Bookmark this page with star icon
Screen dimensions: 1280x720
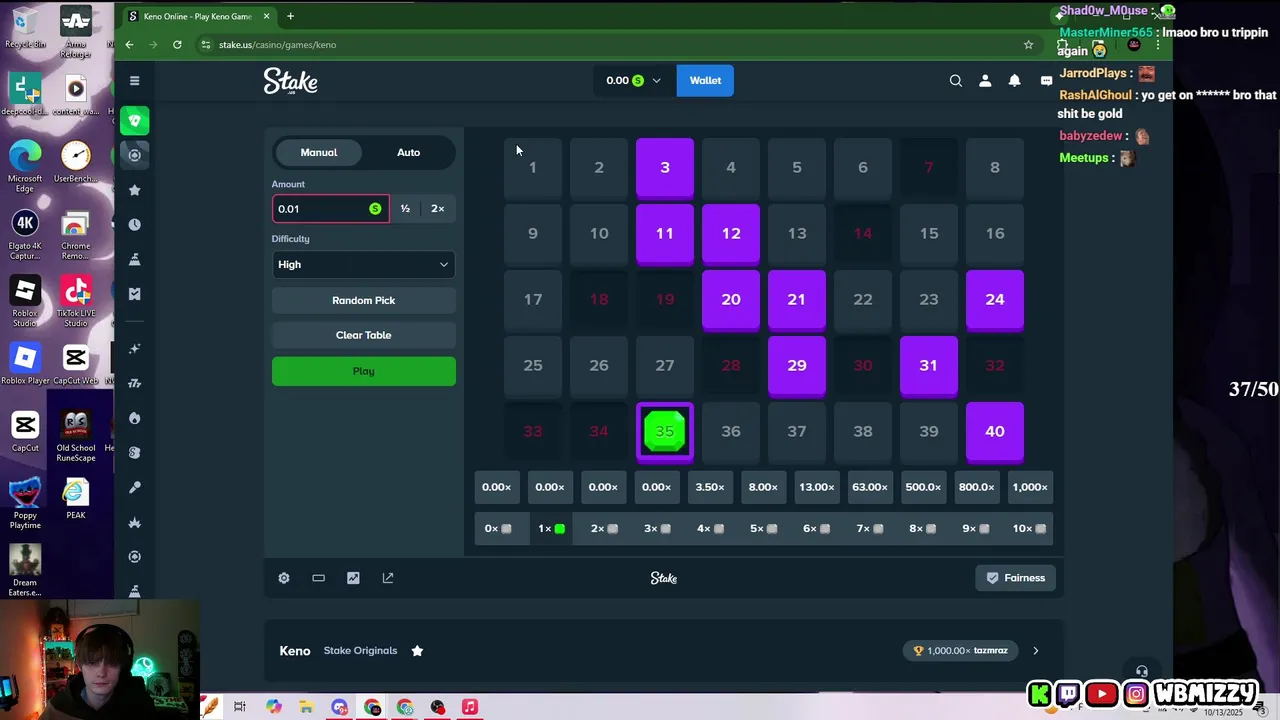point(1028,44)
